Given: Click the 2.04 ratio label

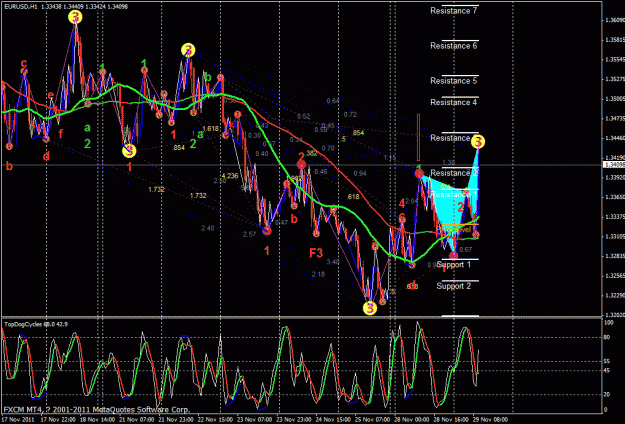Looking at the screenshot, I should tap(412, 202).
